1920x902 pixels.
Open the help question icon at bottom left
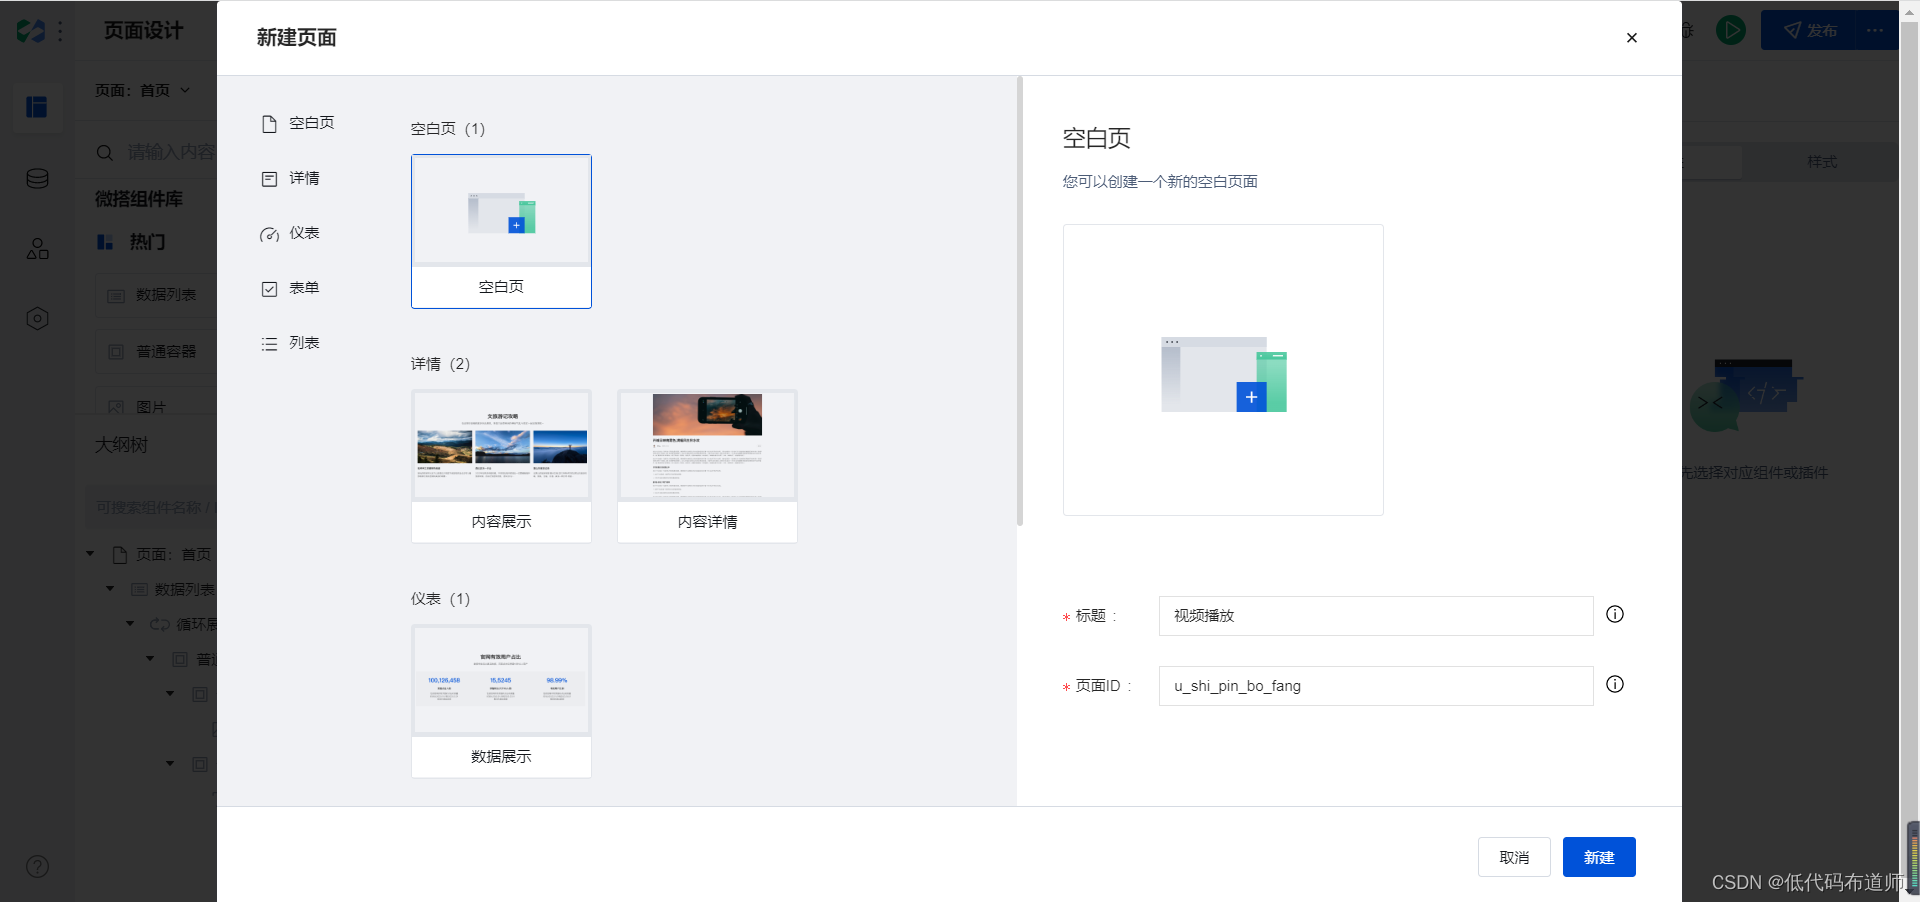pyautogui.click(x=37, y=867)
